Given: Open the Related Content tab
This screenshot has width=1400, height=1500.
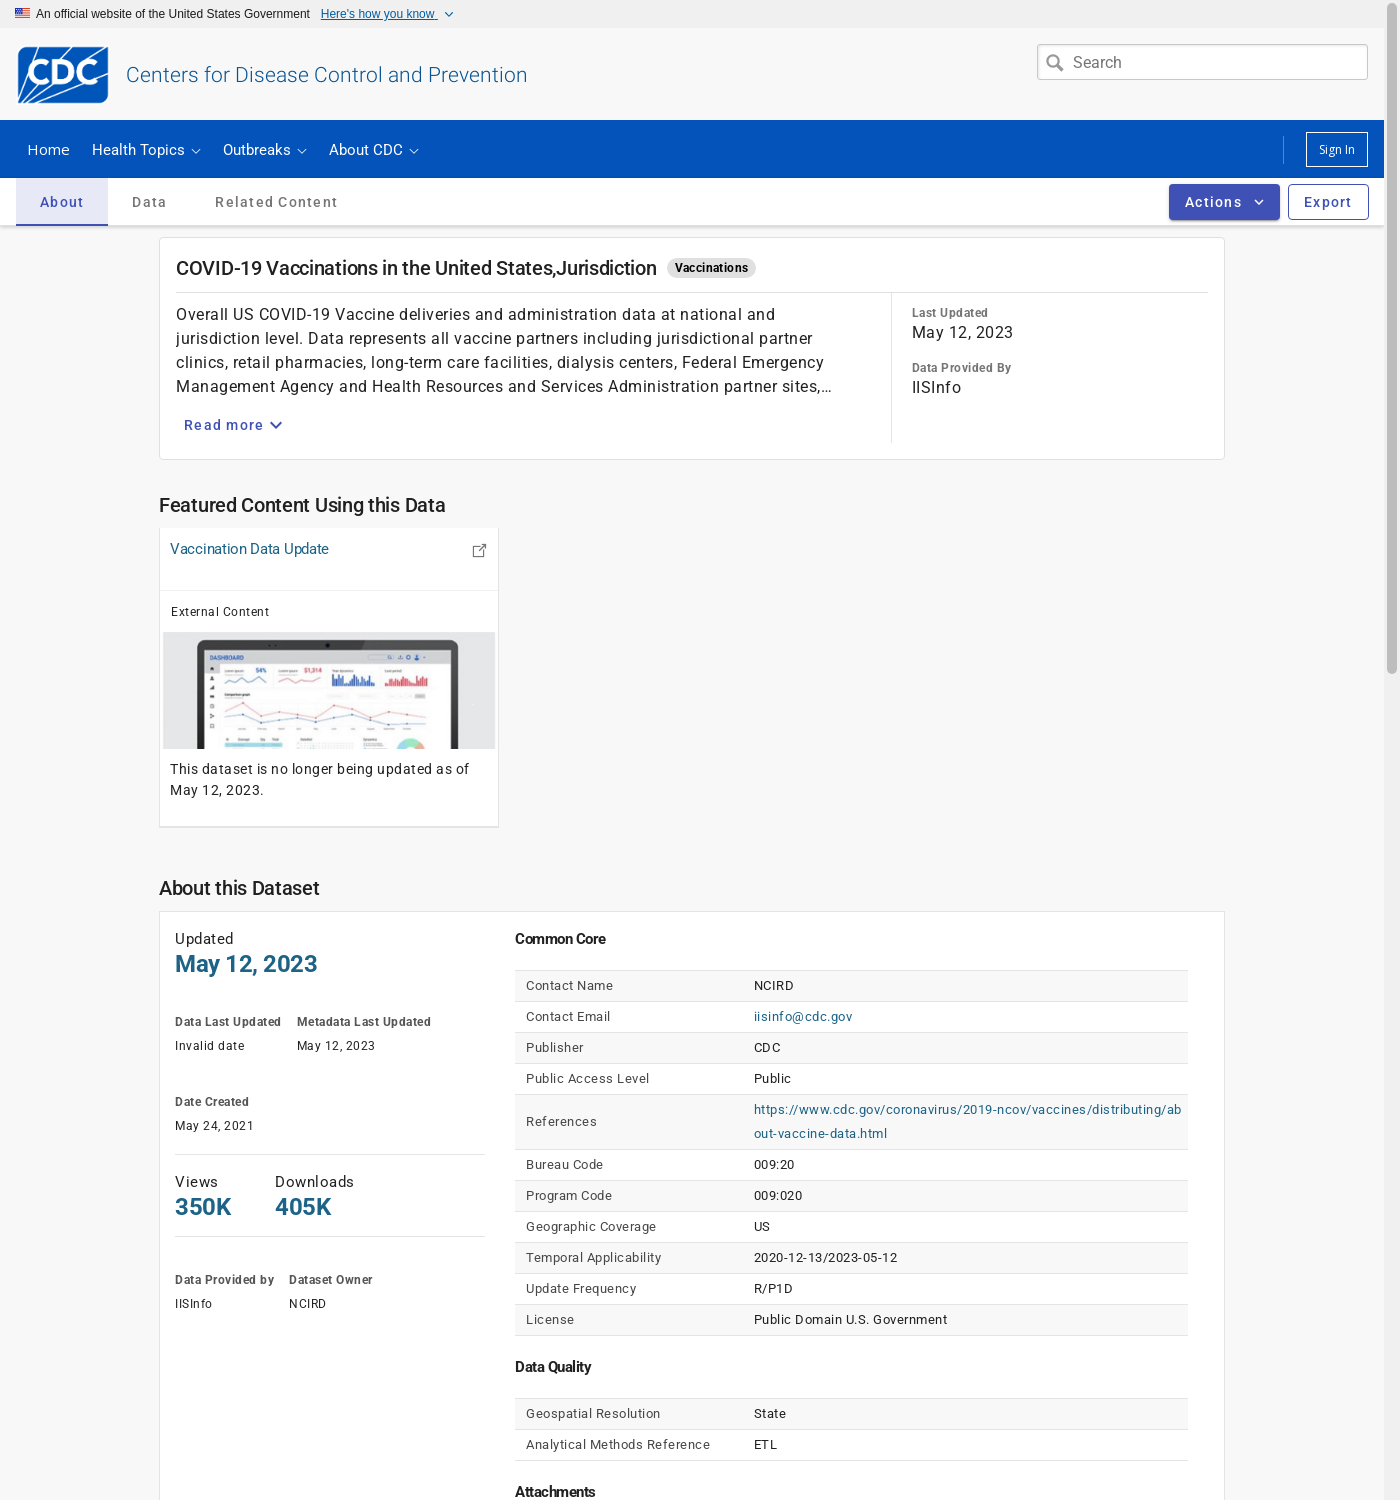Looking at the screenshot, I should (x=276, y=202).
